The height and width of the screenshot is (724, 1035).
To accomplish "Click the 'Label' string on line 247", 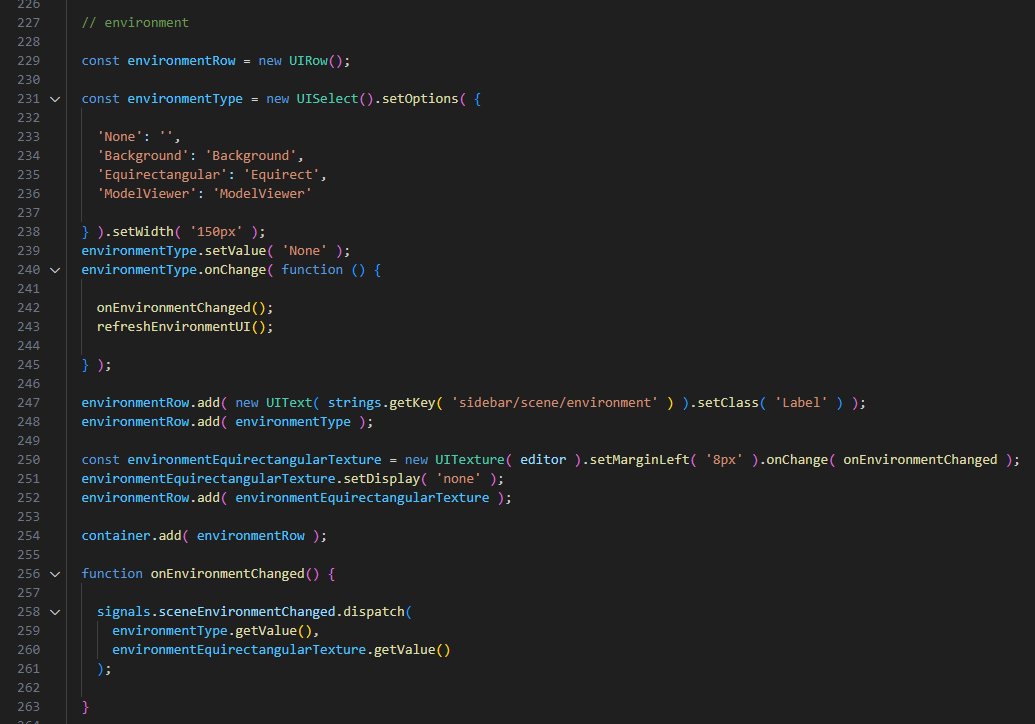I will click(x=801, y=403).
